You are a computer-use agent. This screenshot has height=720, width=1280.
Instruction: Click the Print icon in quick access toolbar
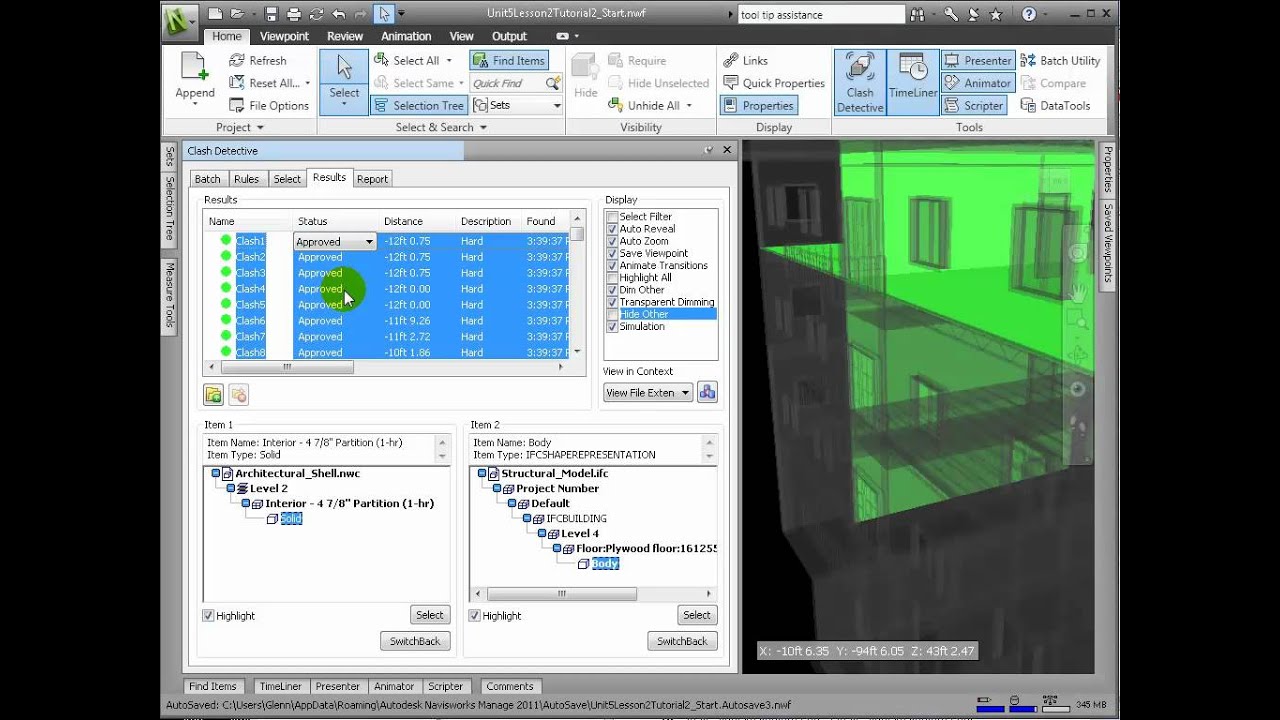click(x=294, y=14)
